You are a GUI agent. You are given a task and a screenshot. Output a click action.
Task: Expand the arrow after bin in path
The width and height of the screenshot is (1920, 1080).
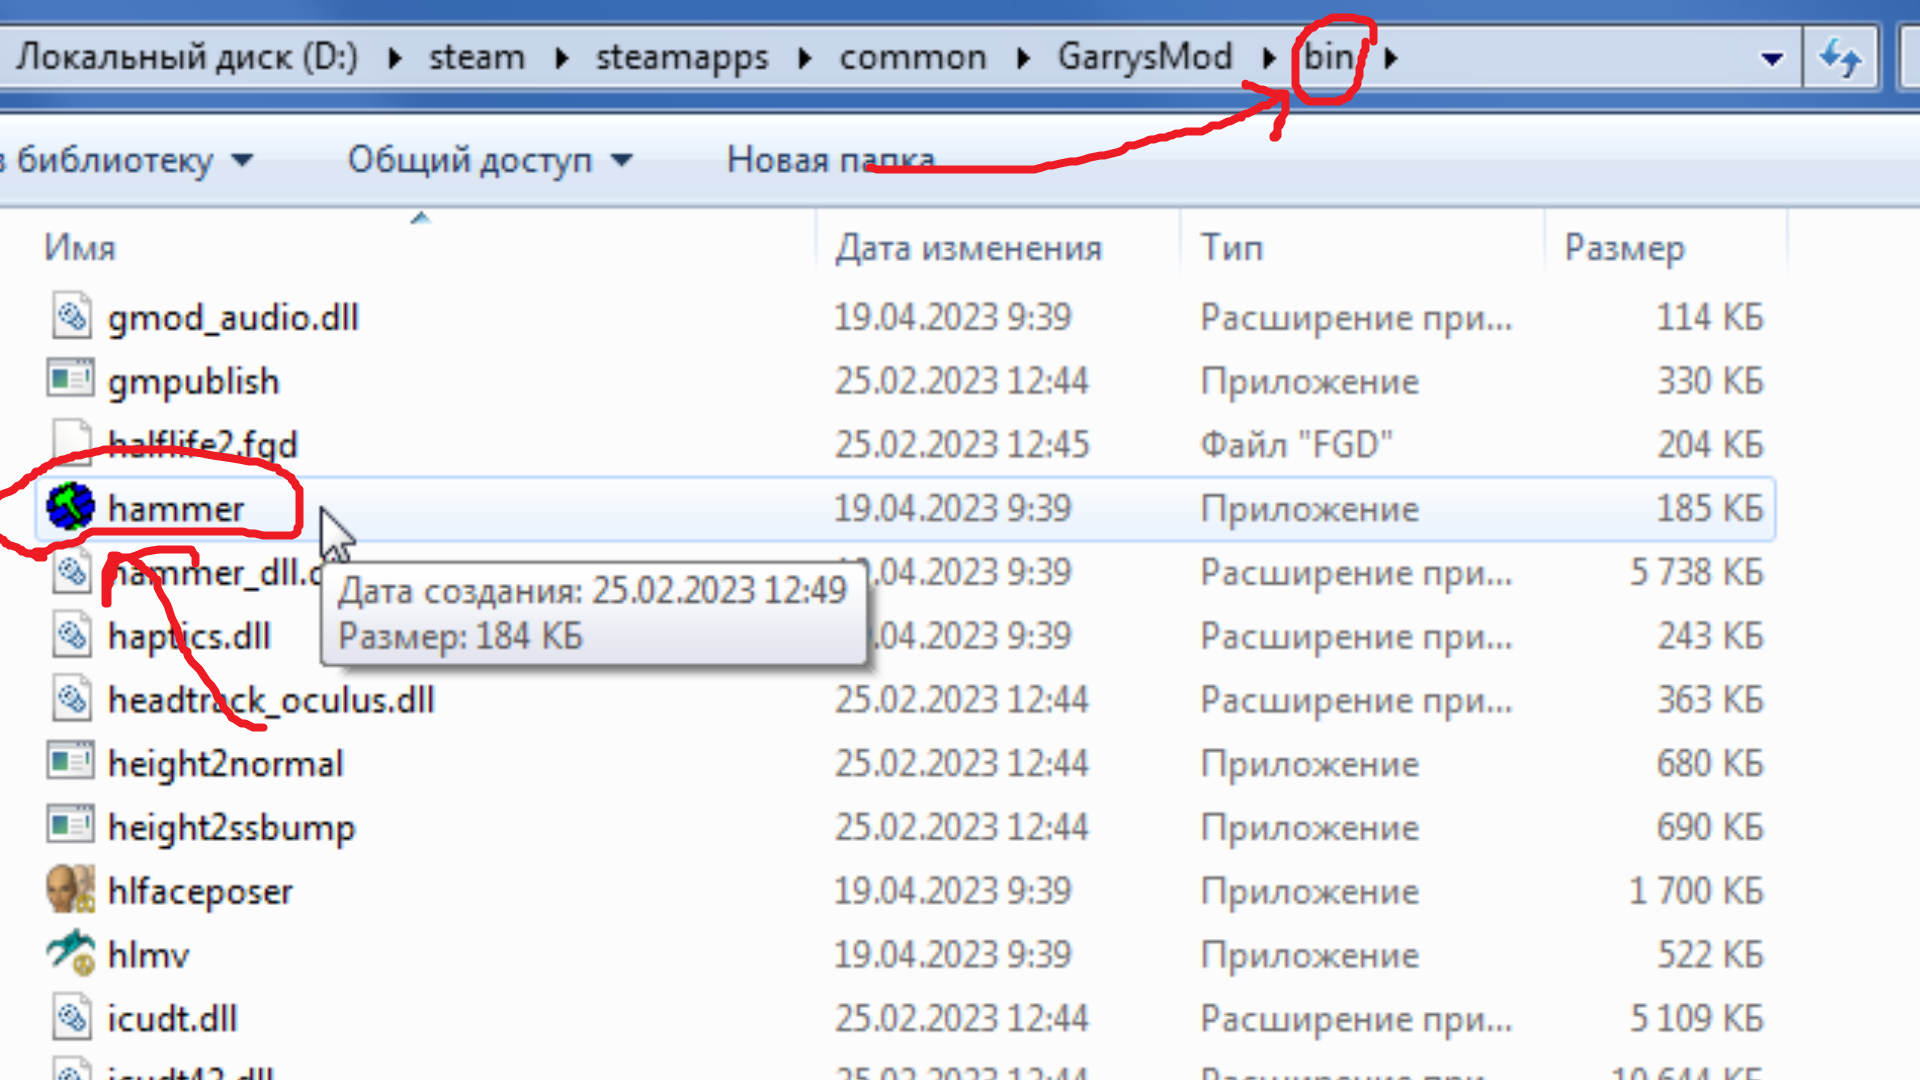(1391, 58)
